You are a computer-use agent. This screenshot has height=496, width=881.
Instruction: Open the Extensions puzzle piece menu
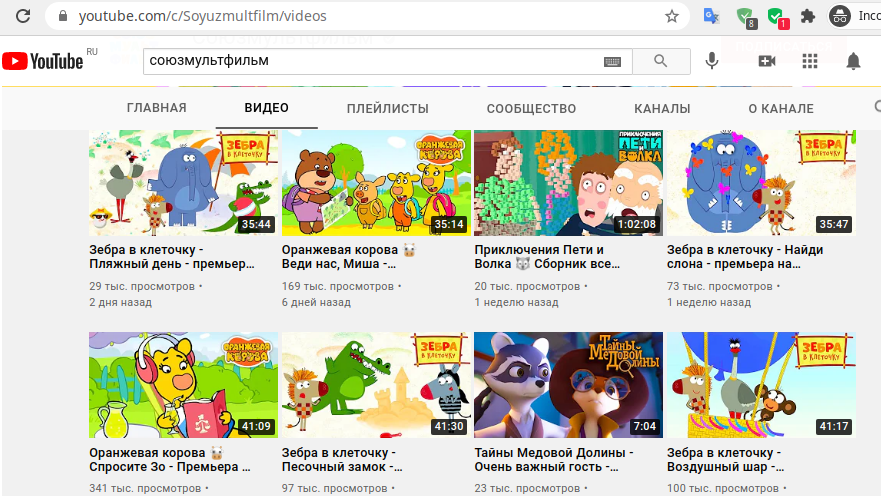[808, 16]
